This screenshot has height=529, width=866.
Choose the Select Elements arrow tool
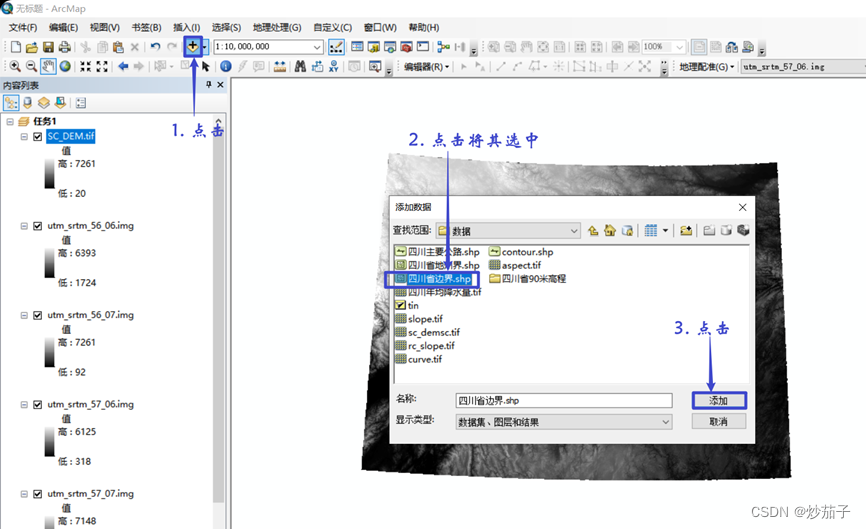(205, 66)
